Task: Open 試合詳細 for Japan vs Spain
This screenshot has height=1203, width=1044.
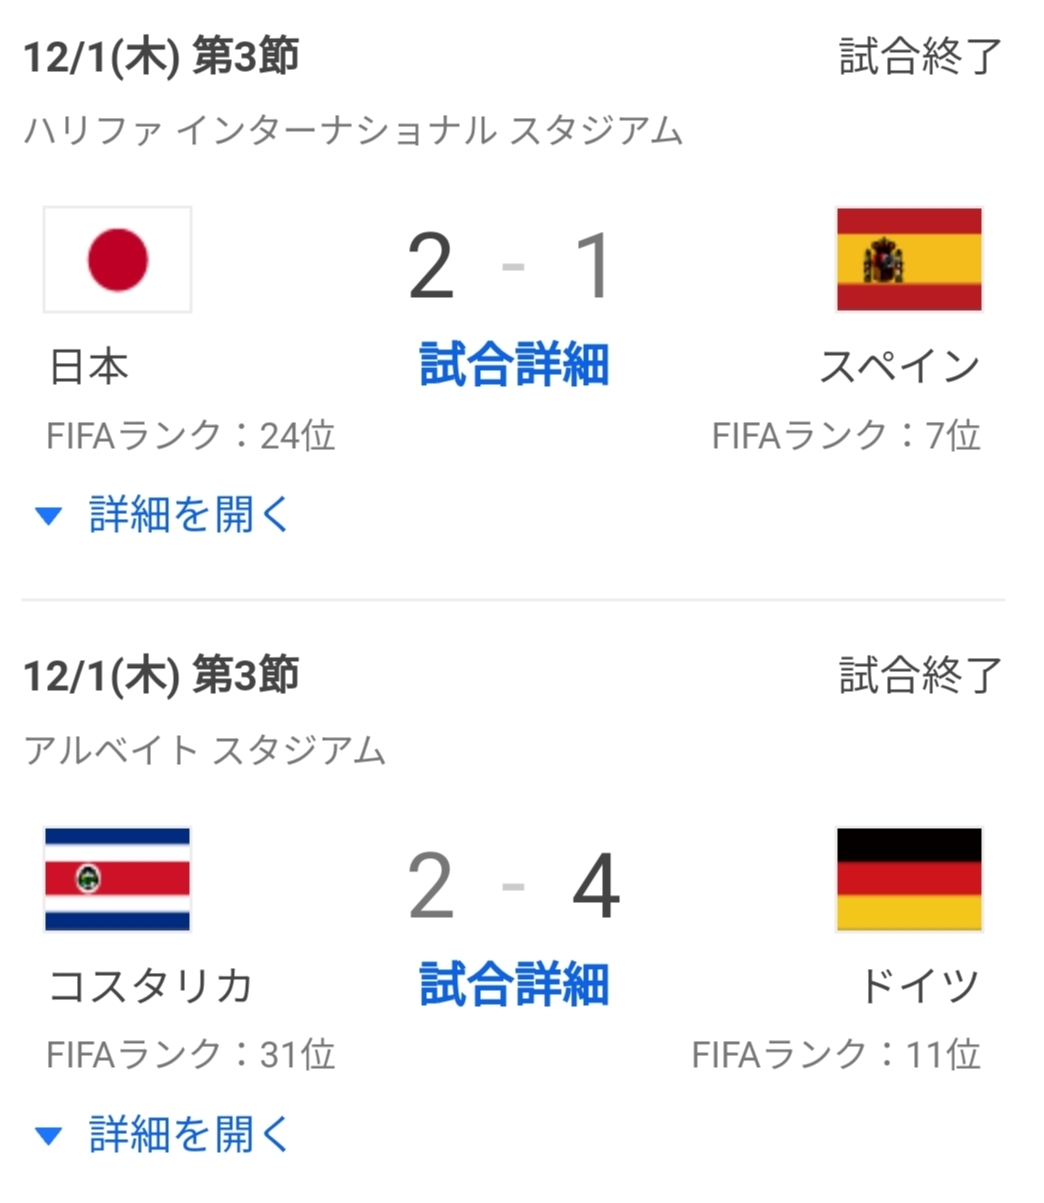Action: tap(514, 365)
